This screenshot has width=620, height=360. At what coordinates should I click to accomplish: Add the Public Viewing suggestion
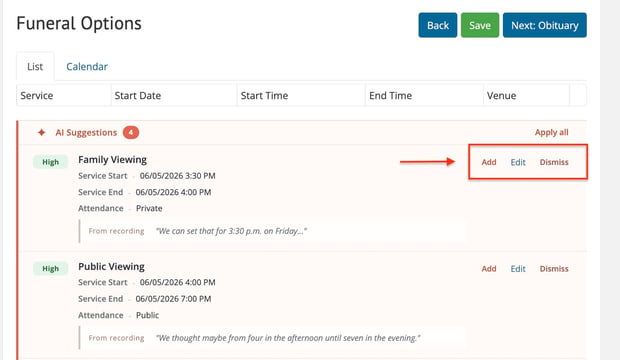click(x=489, y=269)
